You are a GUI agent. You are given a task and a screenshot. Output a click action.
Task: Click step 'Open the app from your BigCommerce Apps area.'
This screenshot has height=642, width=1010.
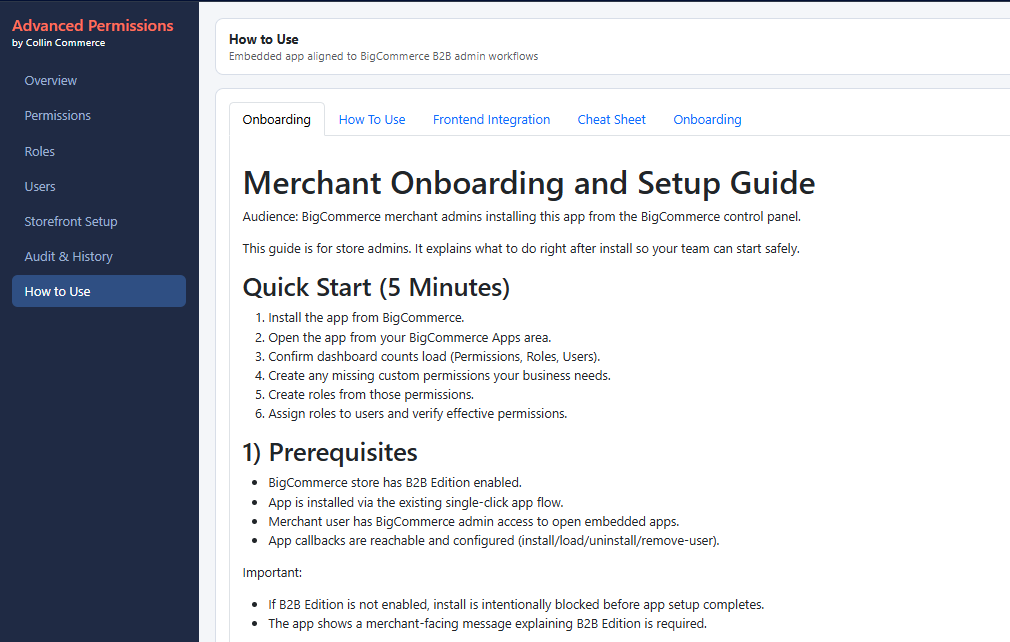(410, 337)
